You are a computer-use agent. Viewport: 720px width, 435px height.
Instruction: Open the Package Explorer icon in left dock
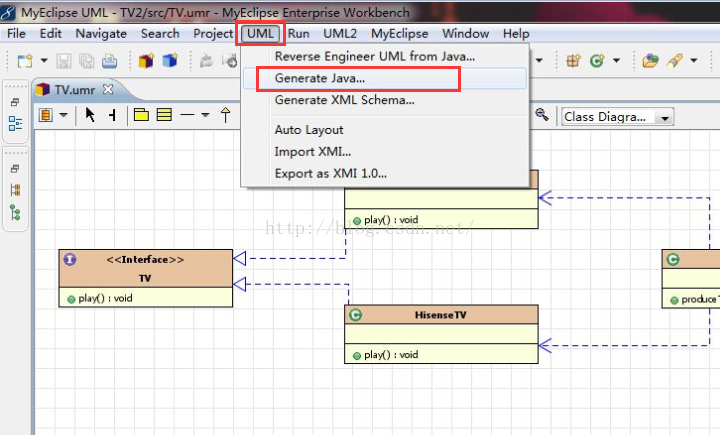point(15,190)
